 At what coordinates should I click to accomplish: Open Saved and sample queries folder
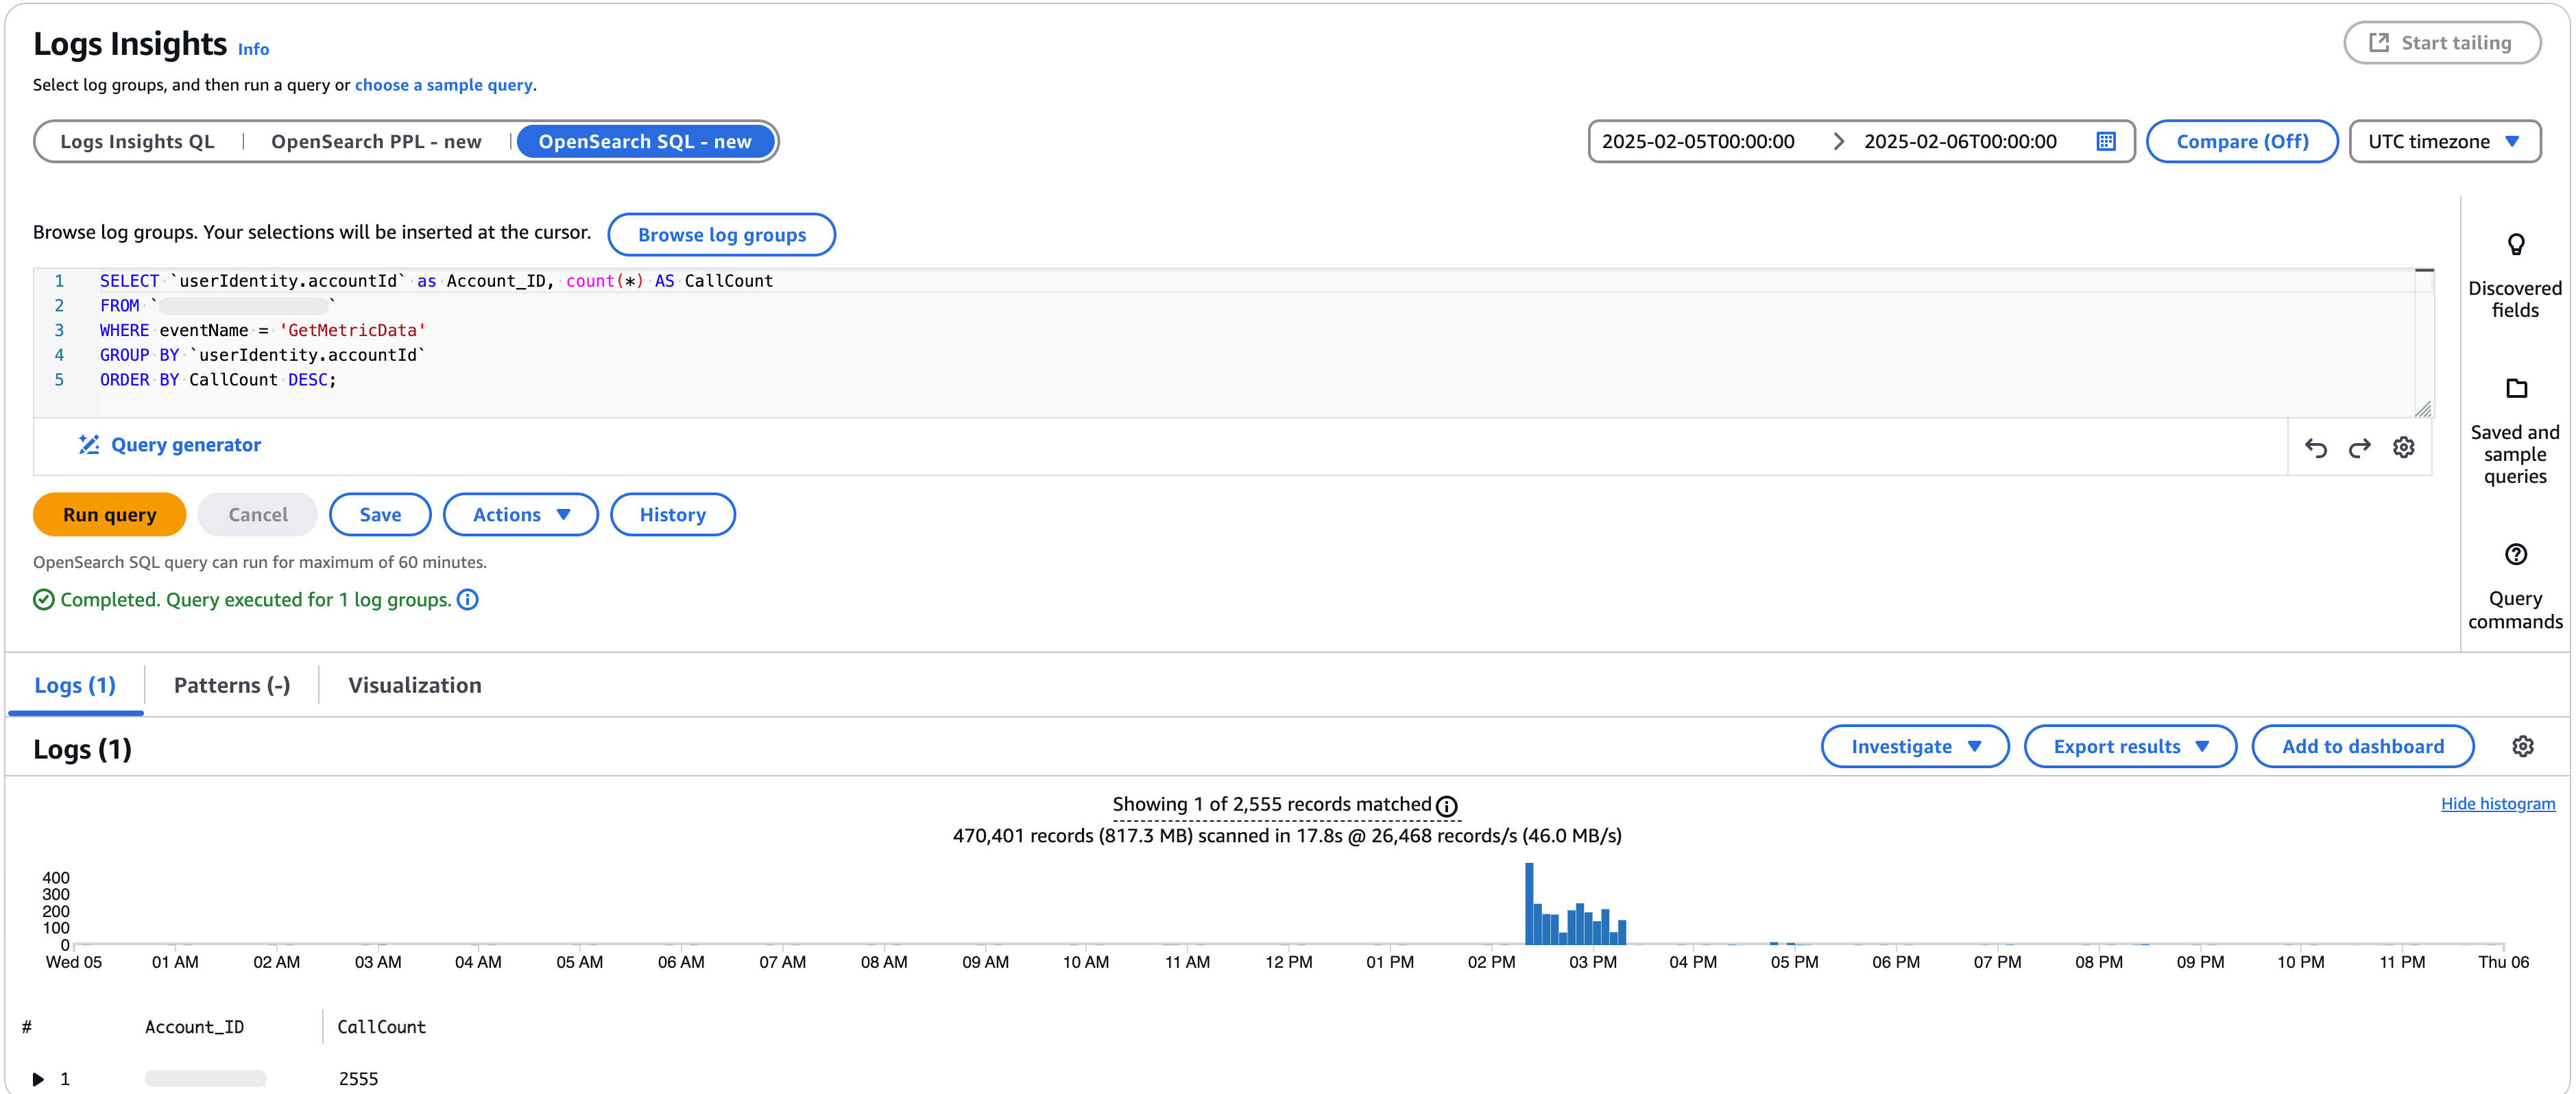click(x=2515, y=389)
